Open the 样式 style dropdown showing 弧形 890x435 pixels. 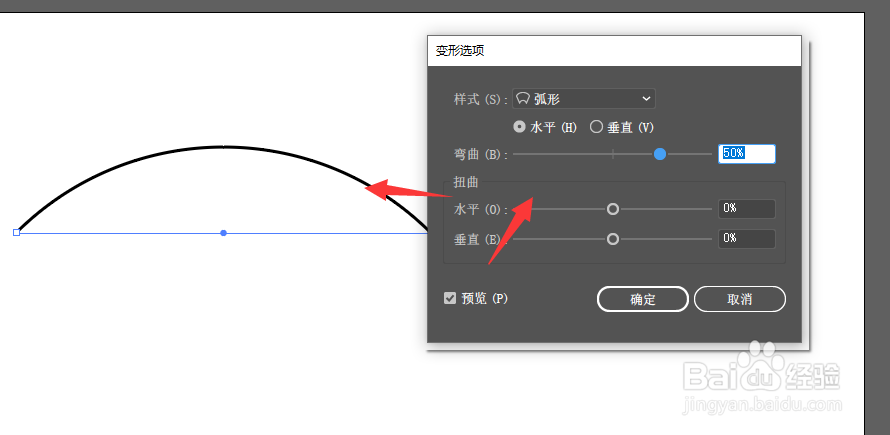[x=583, y=99]
